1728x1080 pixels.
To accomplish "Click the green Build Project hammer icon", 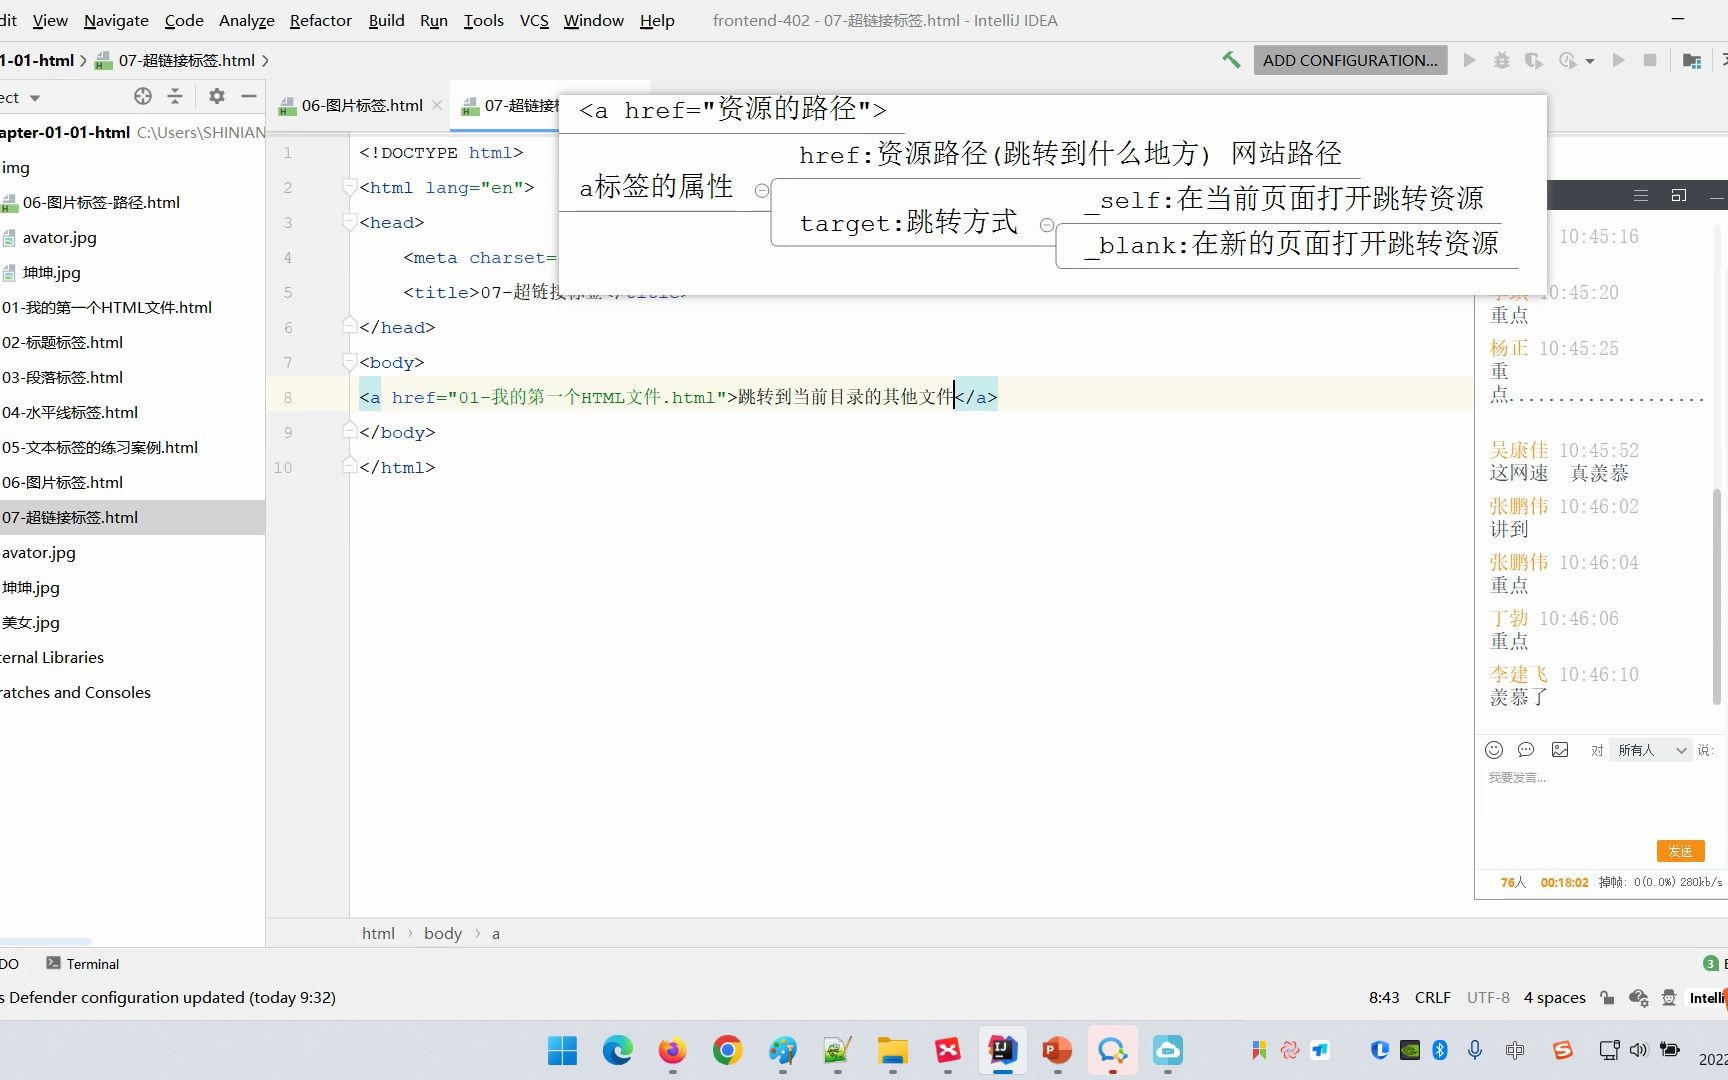I will click(x=1231, y=60).
